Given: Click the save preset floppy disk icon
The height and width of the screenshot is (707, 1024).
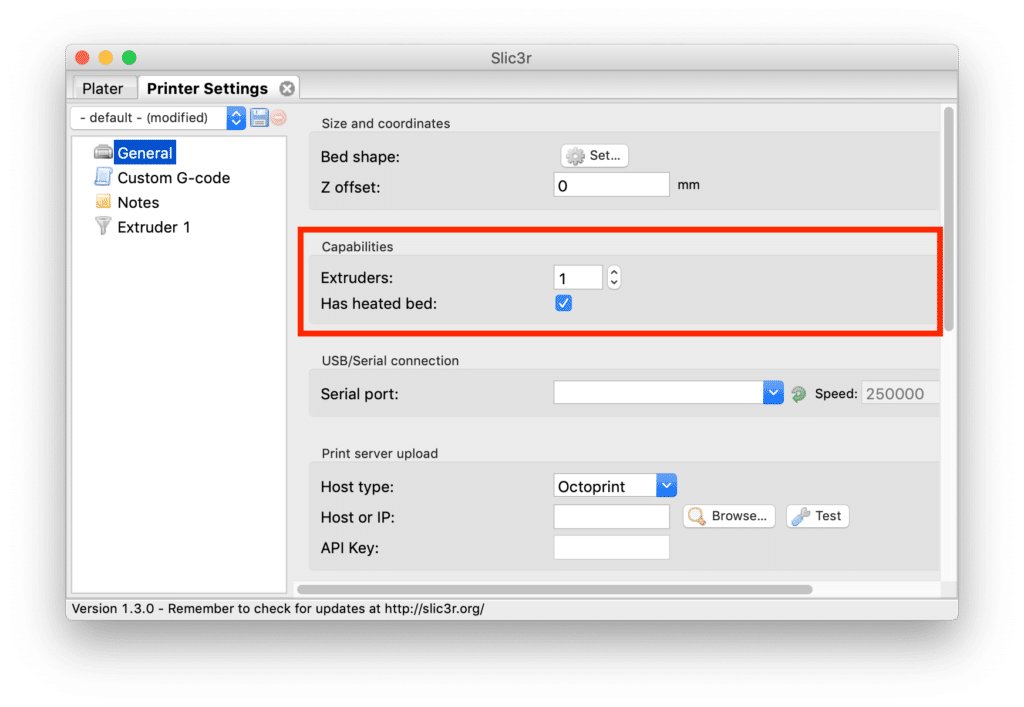Looking at the screenshot, I should 259,118.
